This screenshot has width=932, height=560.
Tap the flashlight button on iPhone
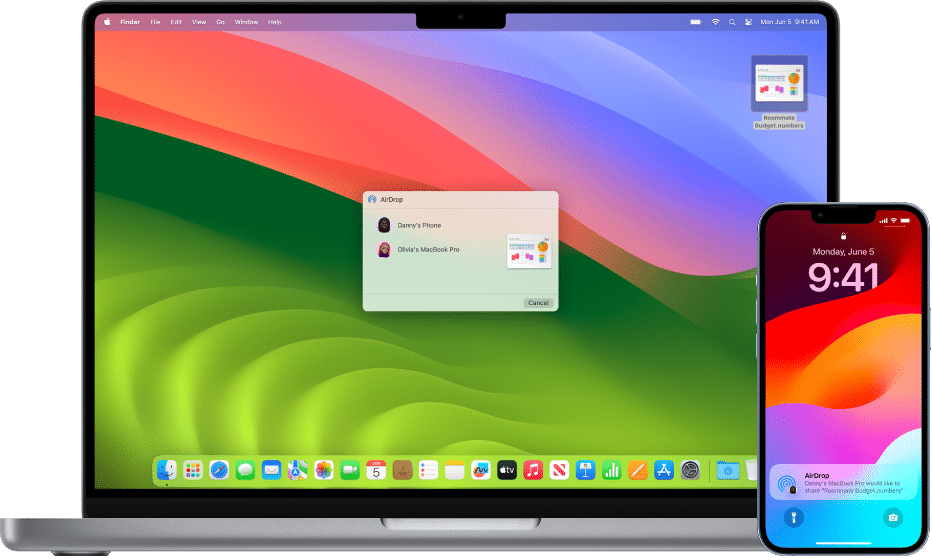(x=794, y=518)
